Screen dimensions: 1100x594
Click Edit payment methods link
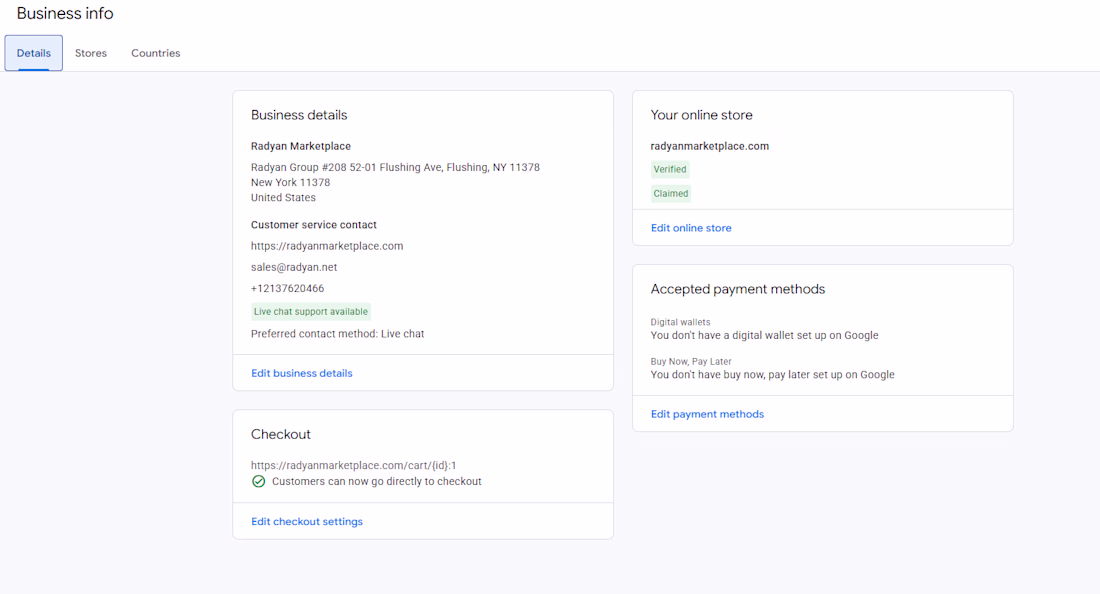pos(707,414)
